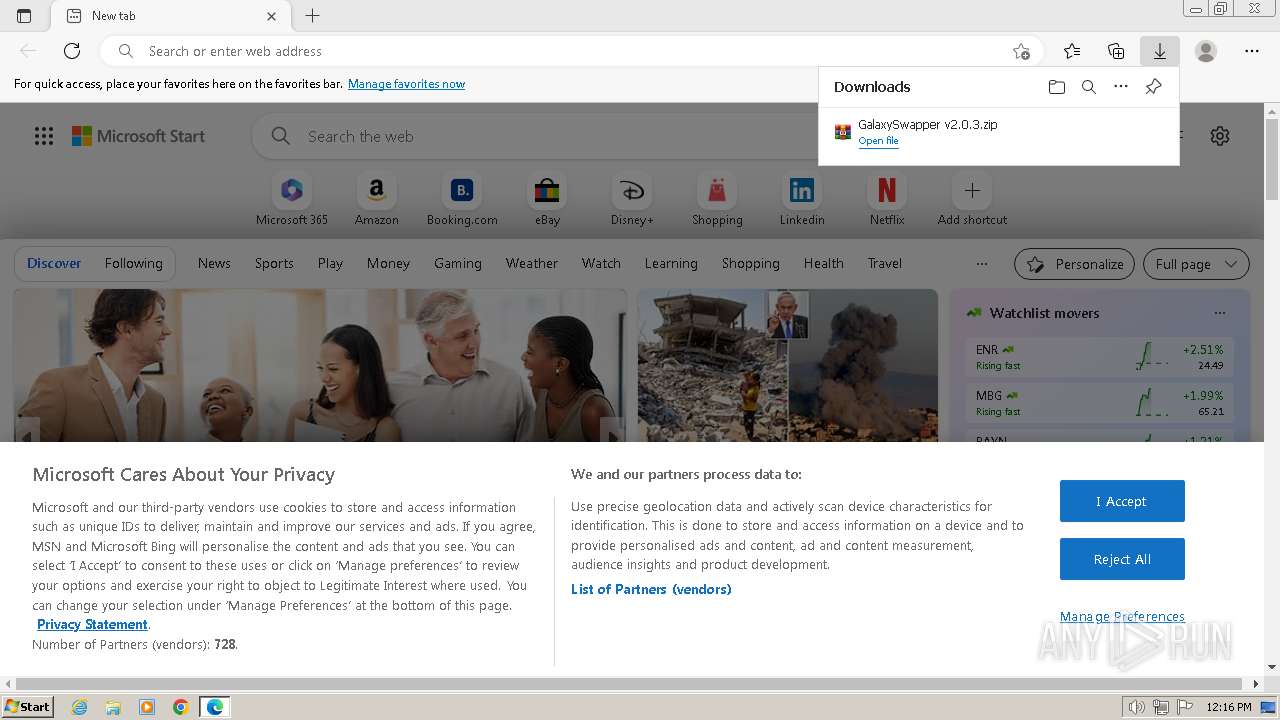Open the Travel feed category
The height and width of the screenshot is (720, 1280).
click(884, 264)
